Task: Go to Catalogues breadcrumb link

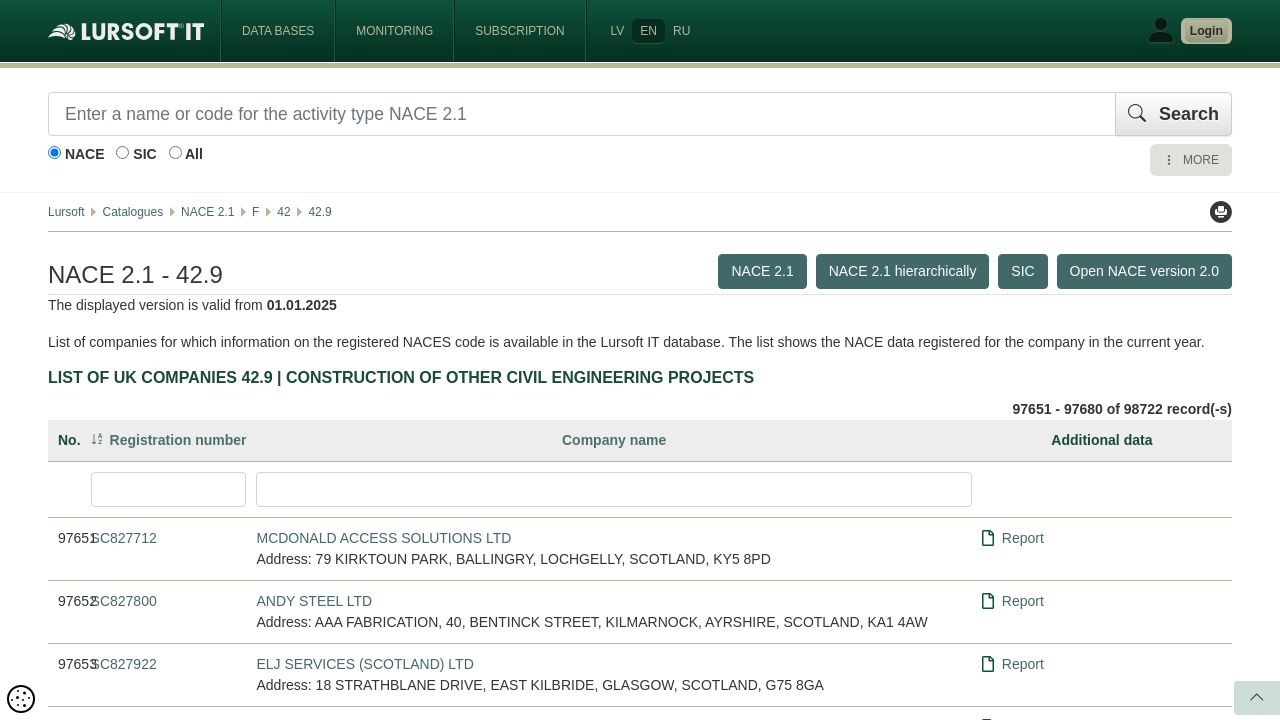Action: click(x=132, y=212)
